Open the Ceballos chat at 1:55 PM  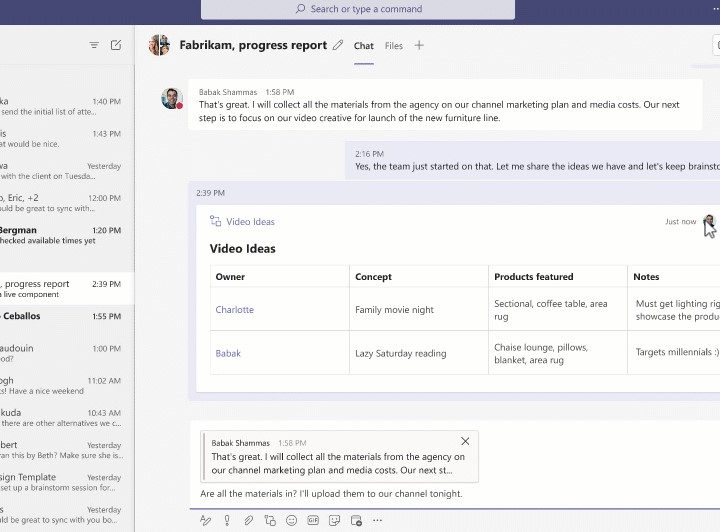[x=67, y=320]
